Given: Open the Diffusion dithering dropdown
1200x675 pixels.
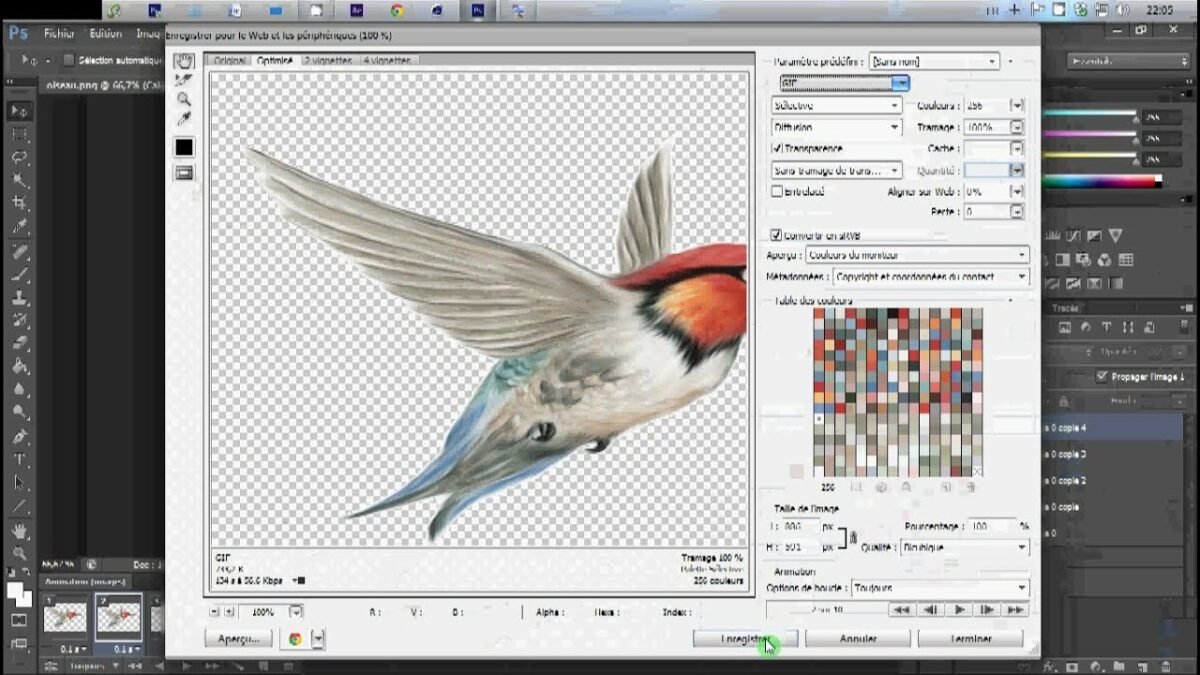Looking at the screenshot, I should (x=837, y=128).
